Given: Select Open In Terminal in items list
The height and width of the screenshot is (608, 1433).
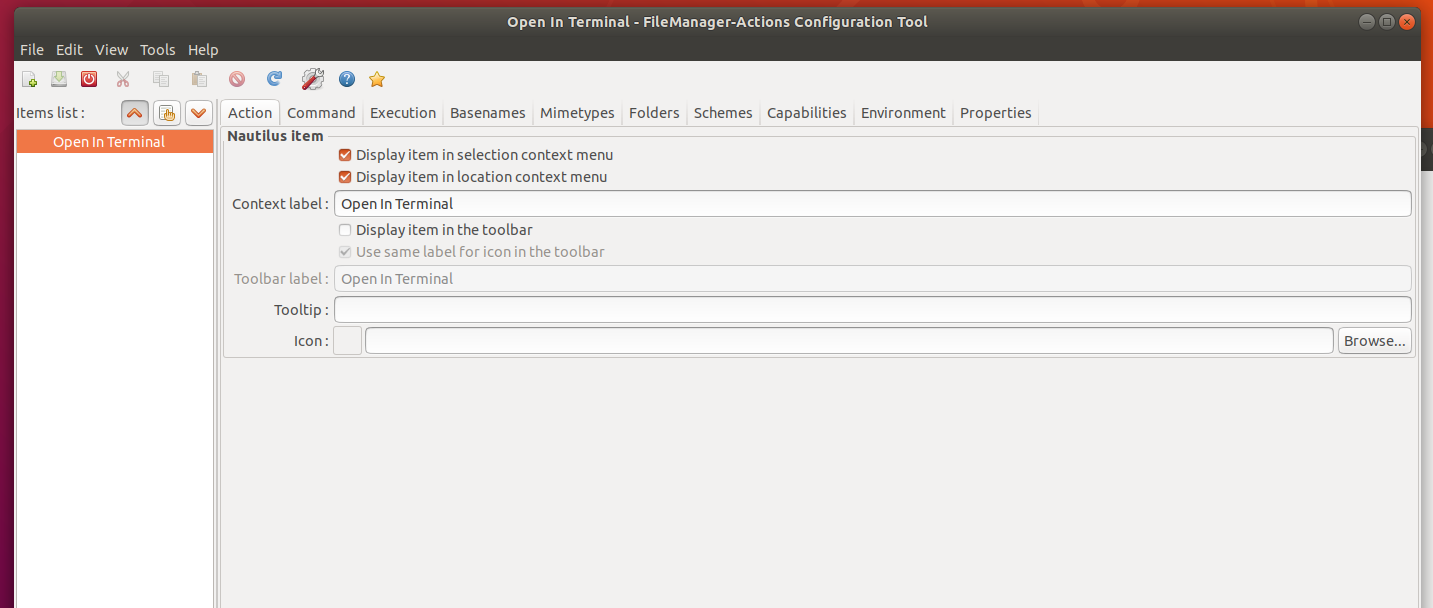Looking at the screenshot, I should [x=115, y=142].
